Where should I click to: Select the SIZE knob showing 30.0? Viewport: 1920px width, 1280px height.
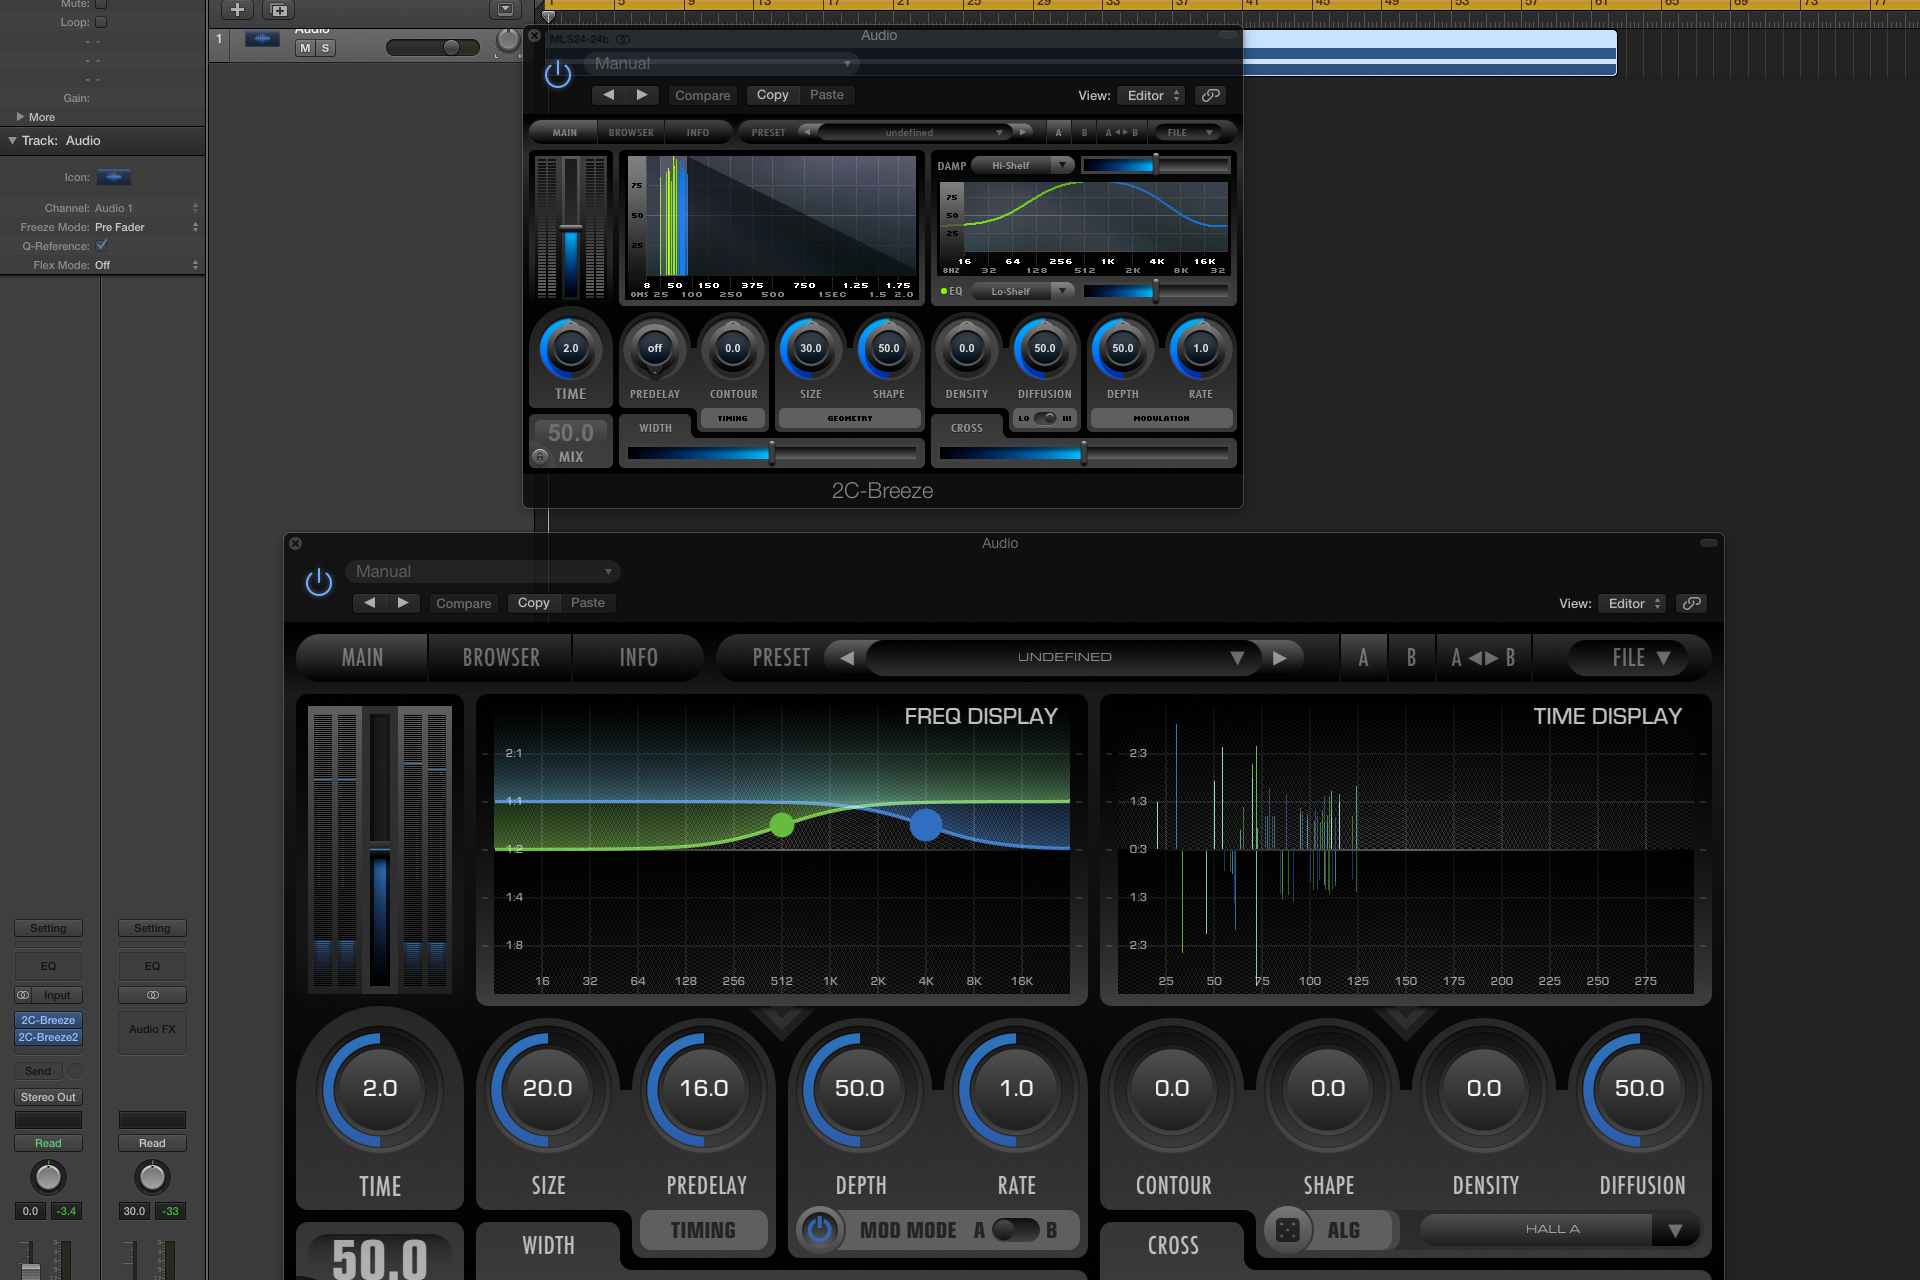[811, 348]
